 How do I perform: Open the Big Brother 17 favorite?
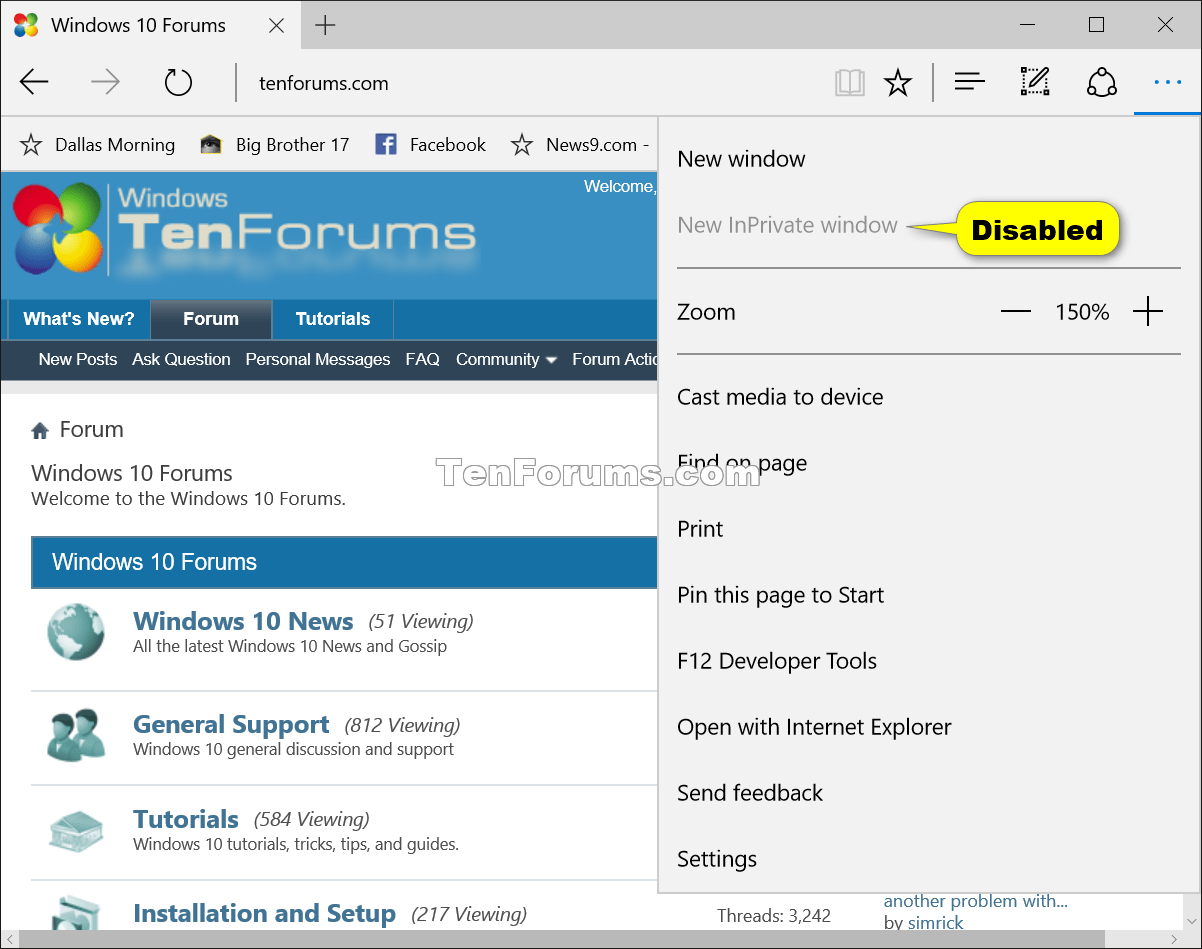point(275,144)
